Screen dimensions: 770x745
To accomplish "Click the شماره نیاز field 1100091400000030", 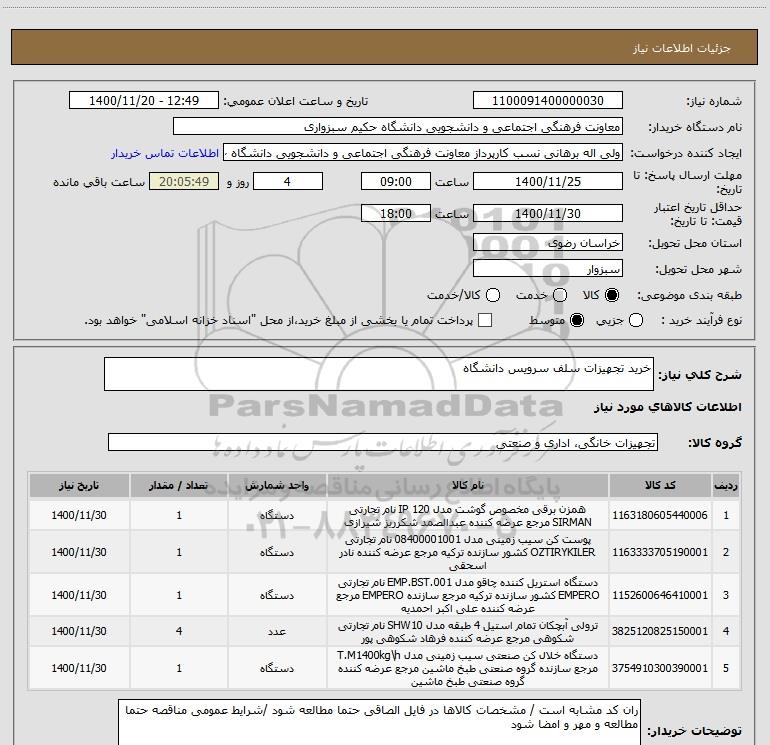I will click(x=548, y=101).
